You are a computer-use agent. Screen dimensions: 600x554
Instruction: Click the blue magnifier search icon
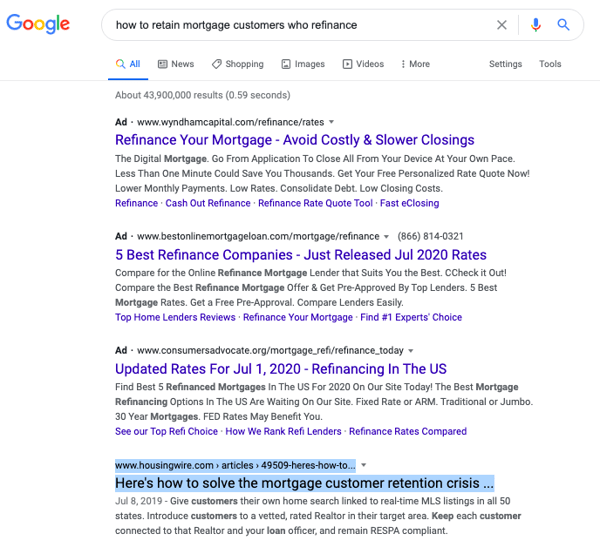click(x=563, y=25)
